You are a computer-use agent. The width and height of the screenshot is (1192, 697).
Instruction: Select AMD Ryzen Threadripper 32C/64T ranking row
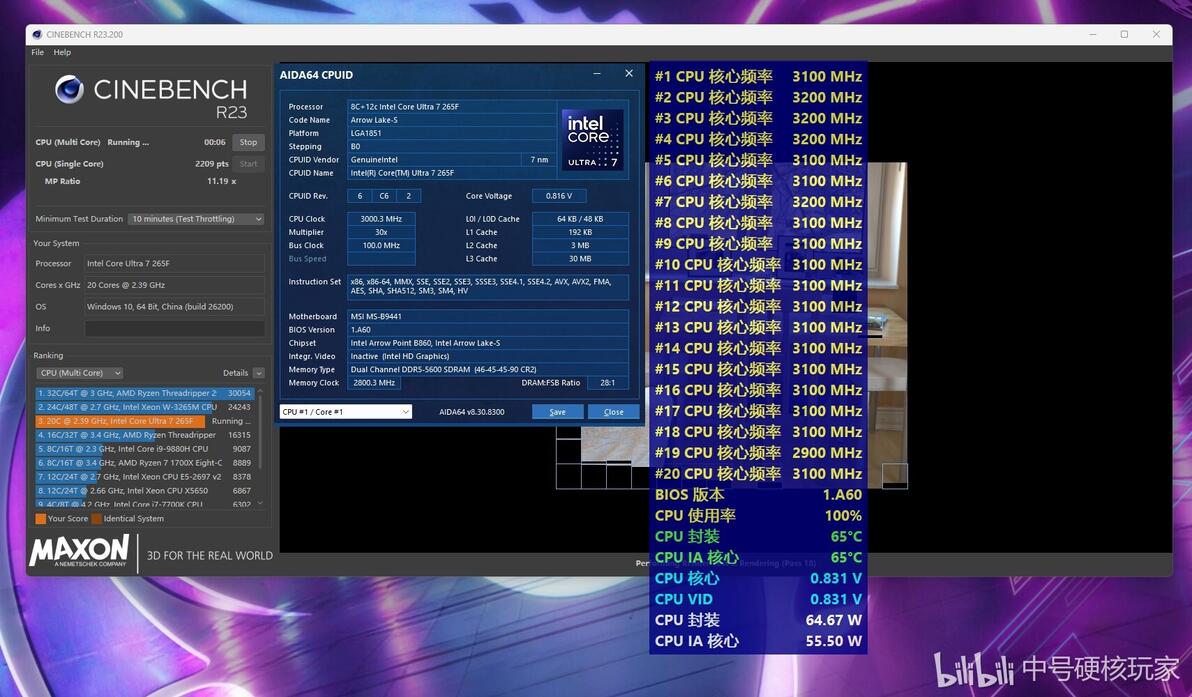click(x=144, y=393)
